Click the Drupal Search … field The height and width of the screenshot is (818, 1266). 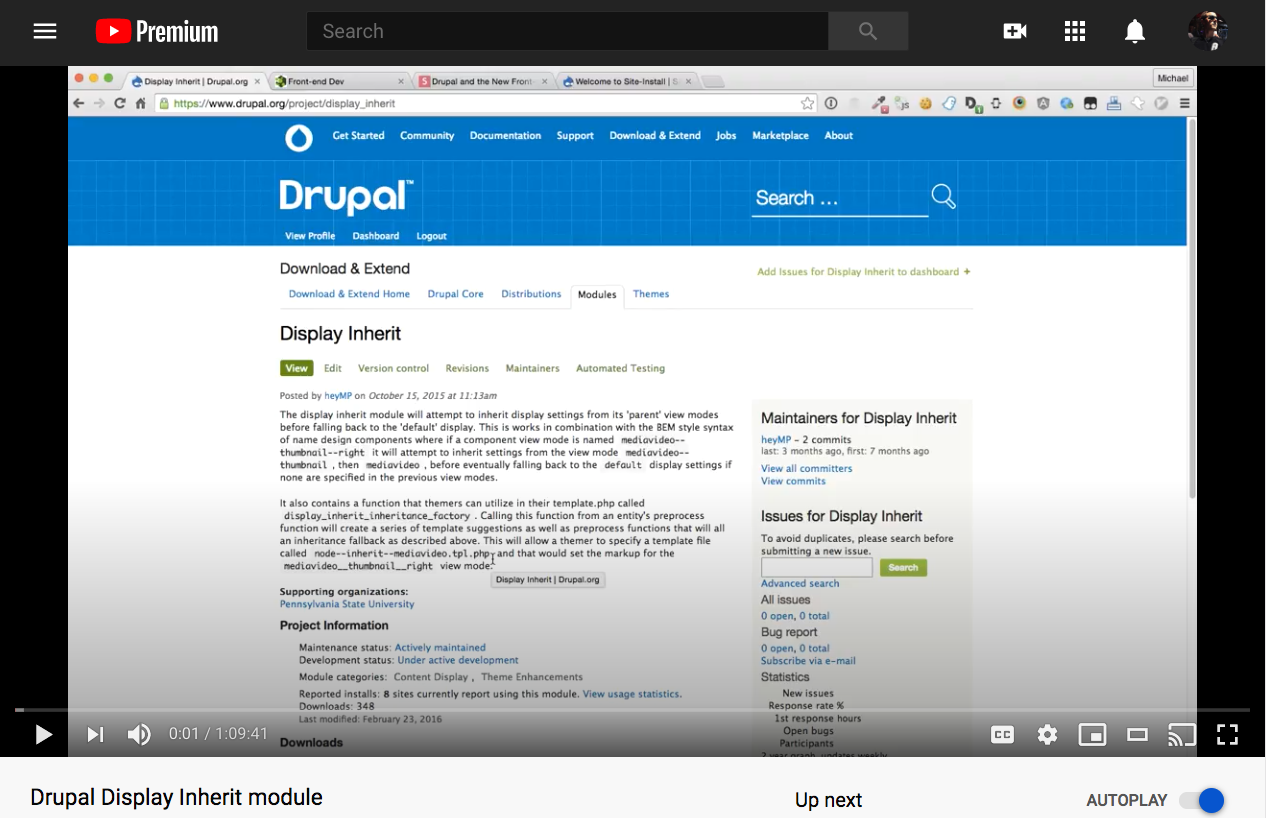840,198
